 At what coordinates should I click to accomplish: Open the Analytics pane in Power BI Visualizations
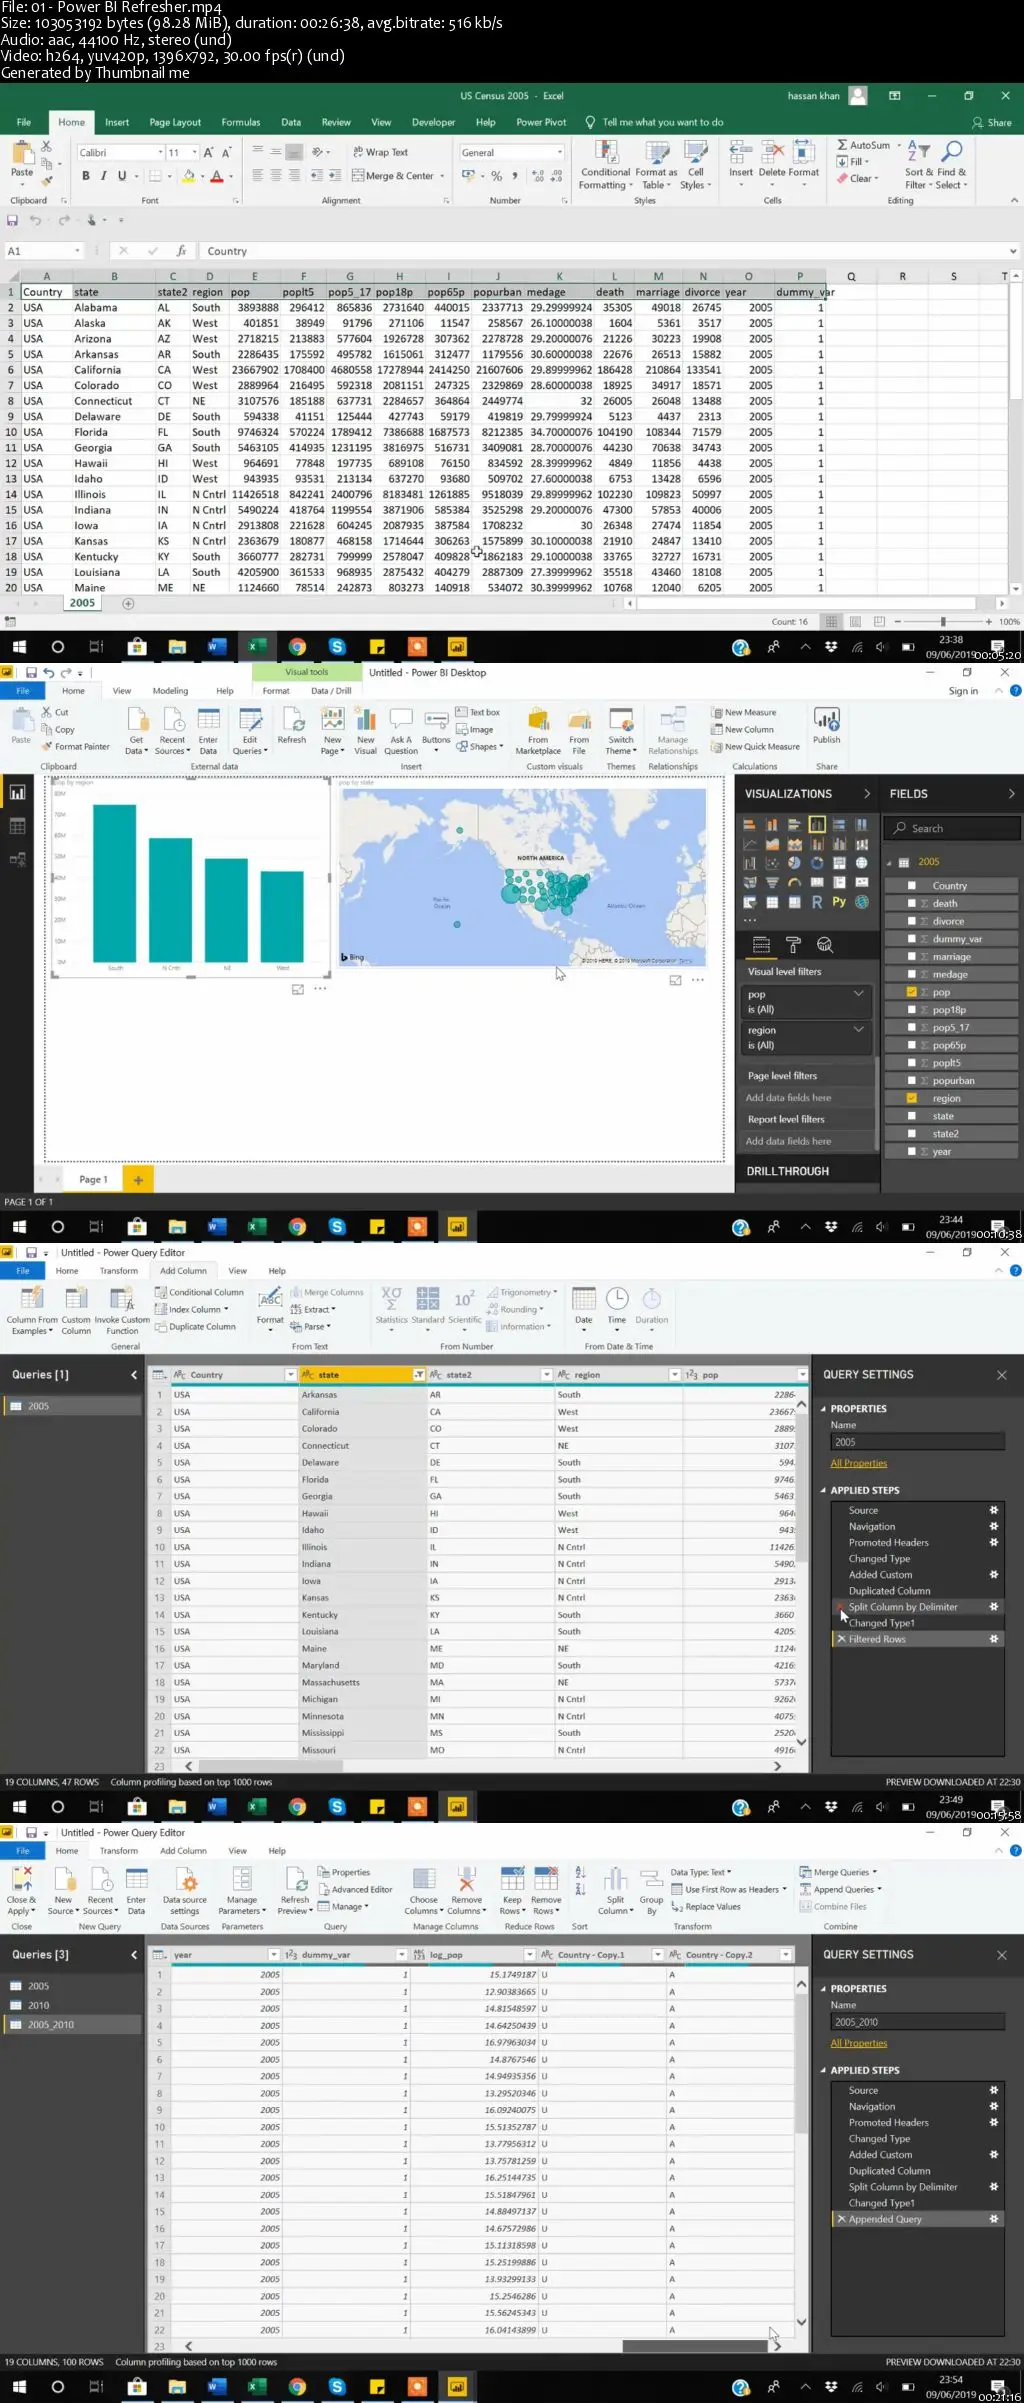pyautogui.click(x=825, y=945)
